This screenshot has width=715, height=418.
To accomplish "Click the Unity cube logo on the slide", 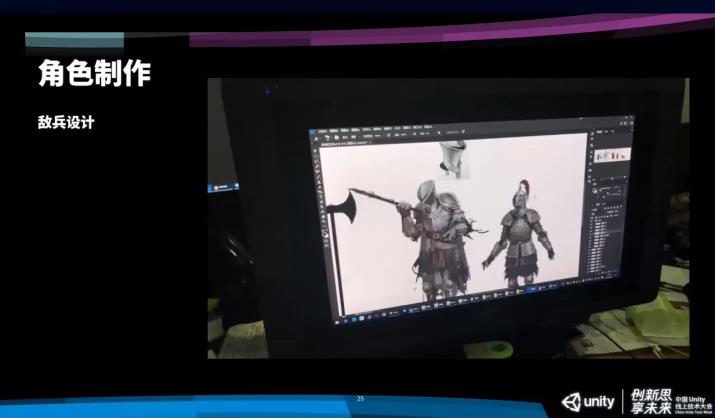I will pyautogui.click(x=571, y=401).
